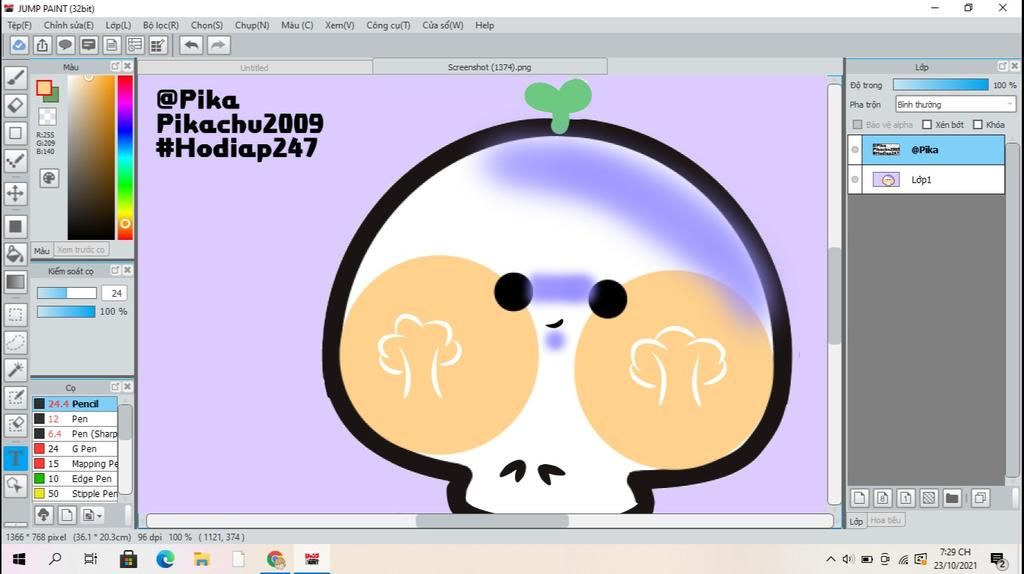
Task: Select the Fill rectangle tool
Action: pyautogui.click(x=16, y=226)
